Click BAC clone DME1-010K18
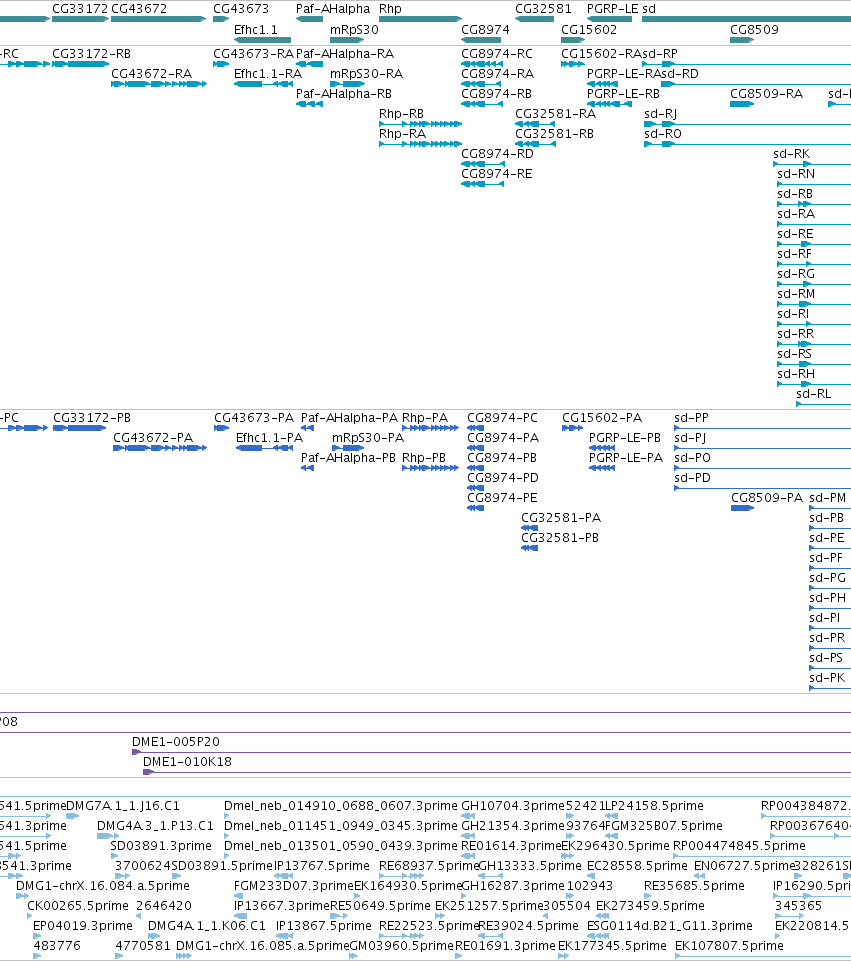The height and width of the screenshot is (961, 851). point(187,762)
